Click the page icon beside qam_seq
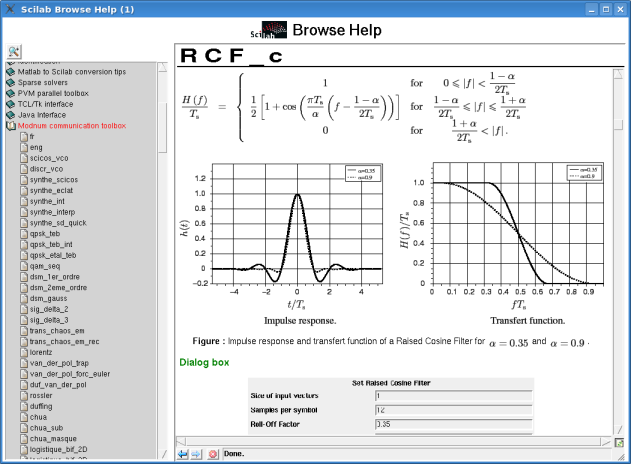 pos(24,266)
